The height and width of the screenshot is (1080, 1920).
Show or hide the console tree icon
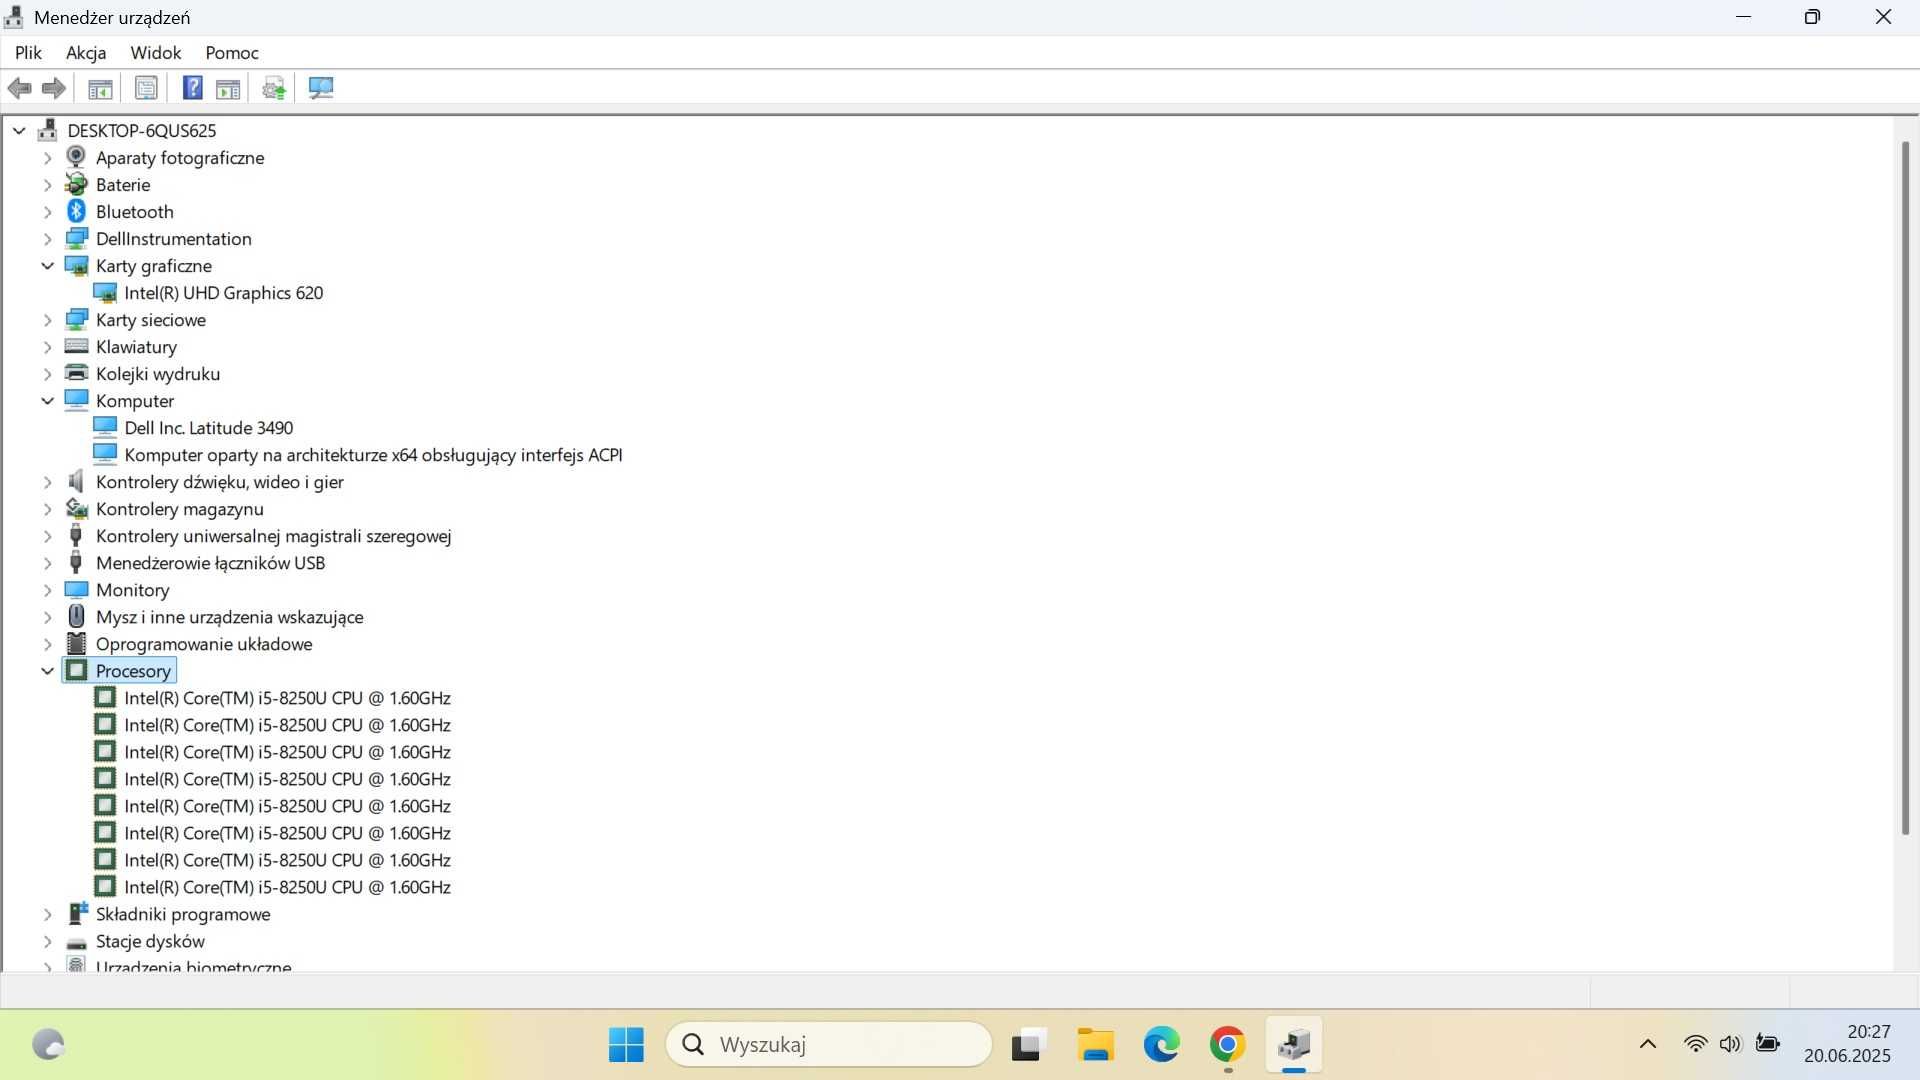100,89
